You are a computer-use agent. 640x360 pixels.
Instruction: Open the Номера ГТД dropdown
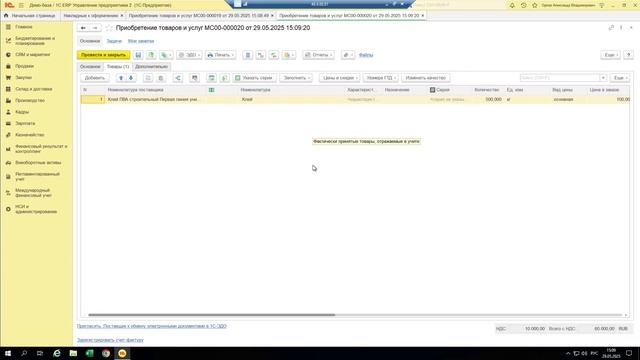[380, 78]
